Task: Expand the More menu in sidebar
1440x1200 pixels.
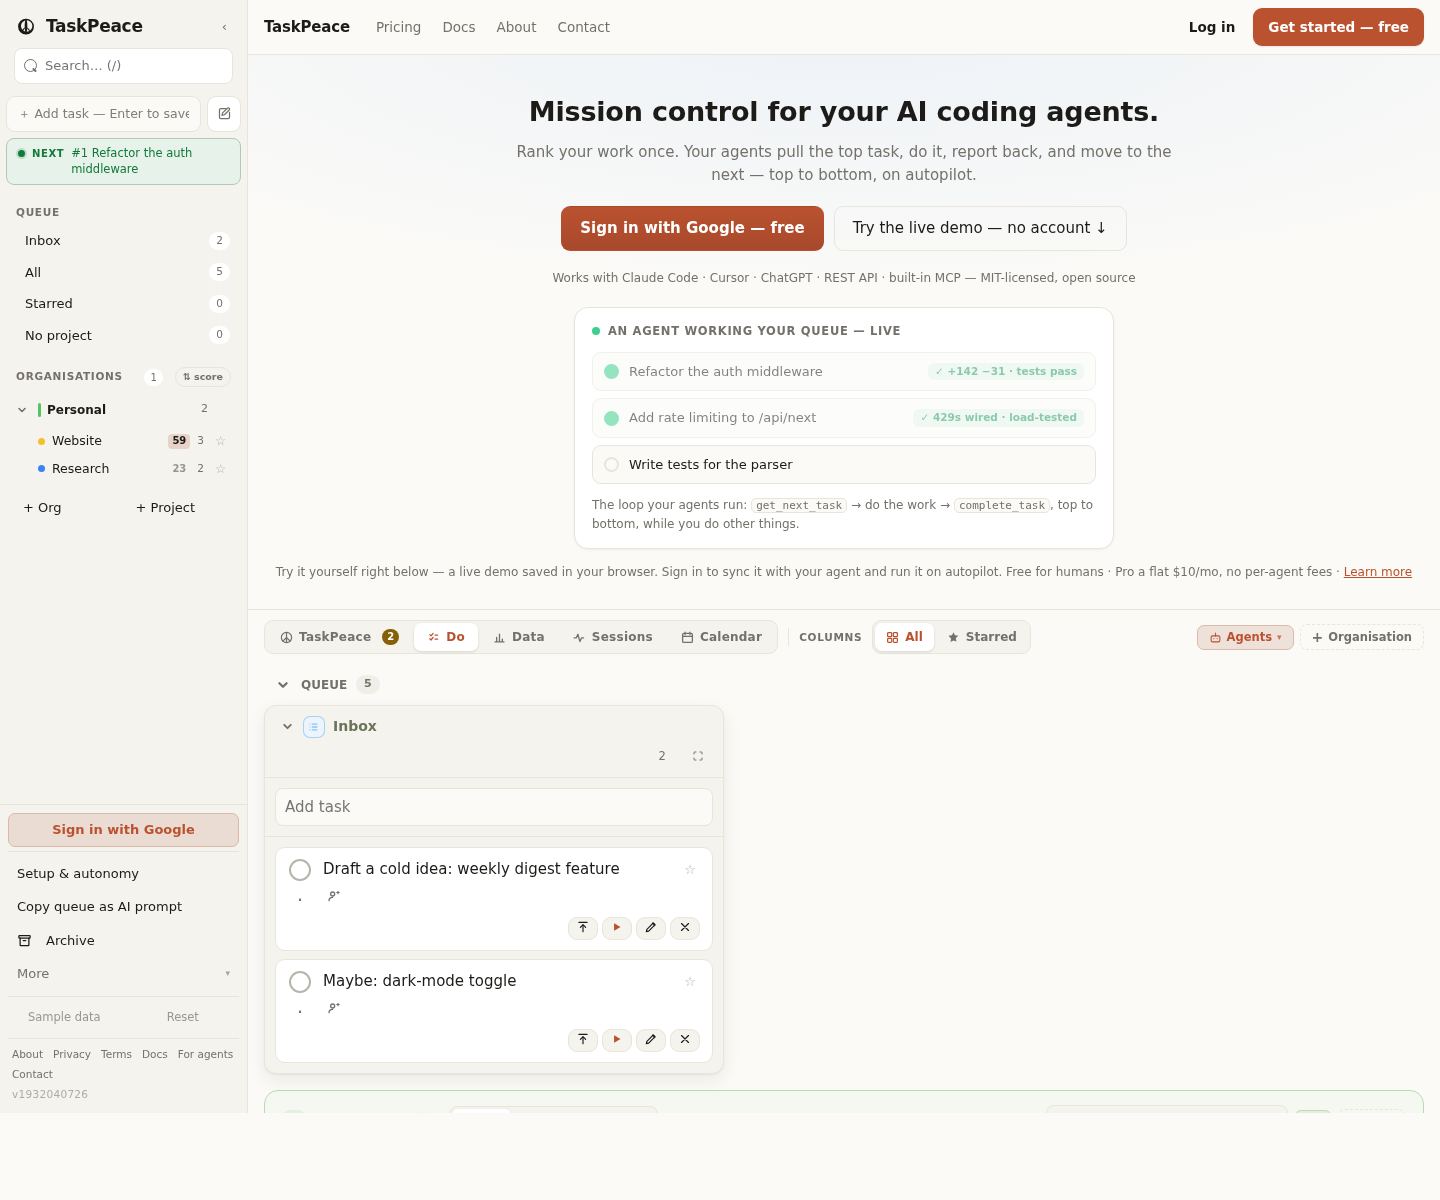Action: click(124, 974)
